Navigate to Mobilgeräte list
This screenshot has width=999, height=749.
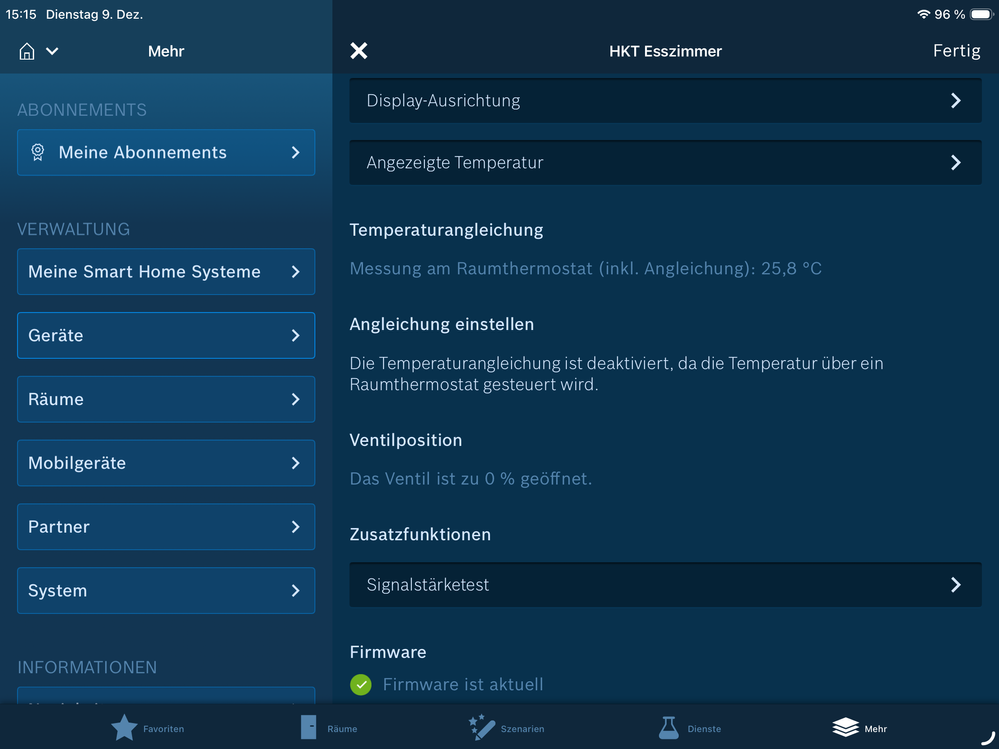click(165, 463)
